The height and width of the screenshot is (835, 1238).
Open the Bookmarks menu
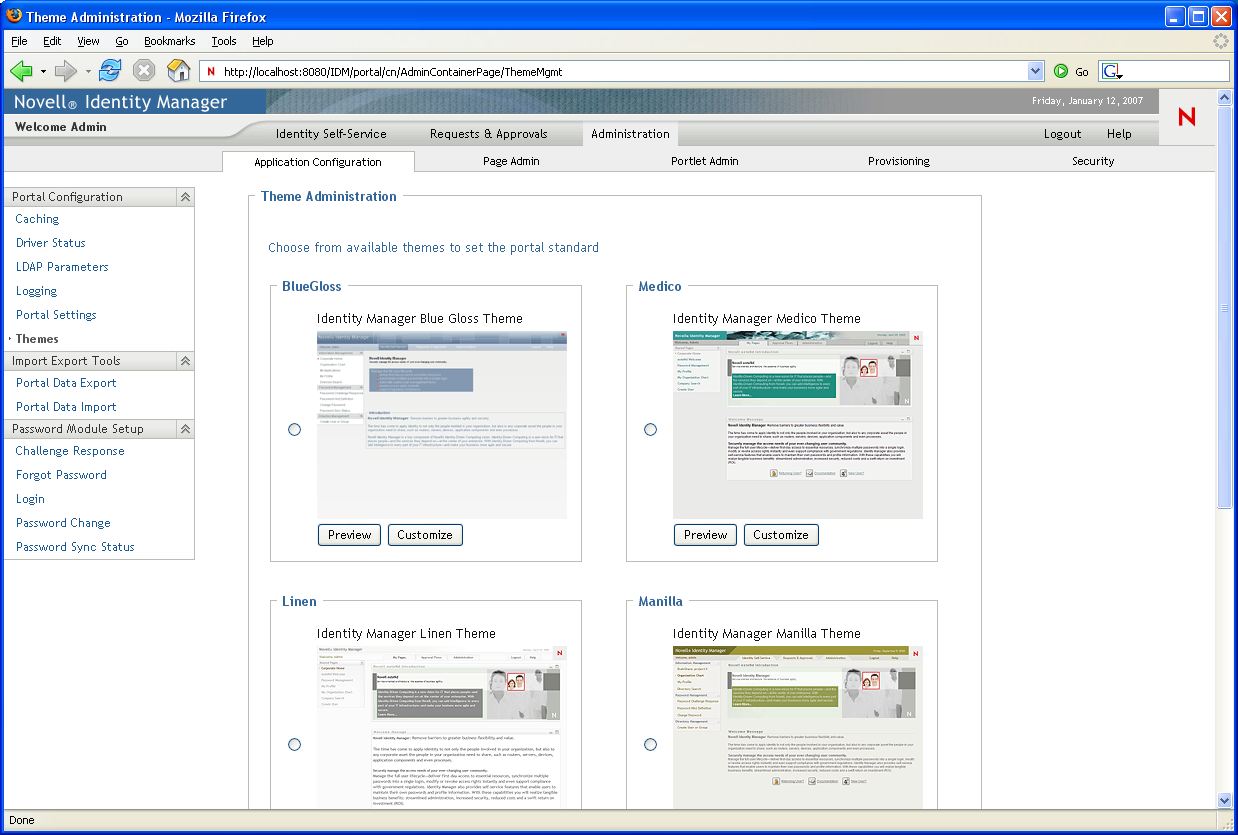point(169,41)
